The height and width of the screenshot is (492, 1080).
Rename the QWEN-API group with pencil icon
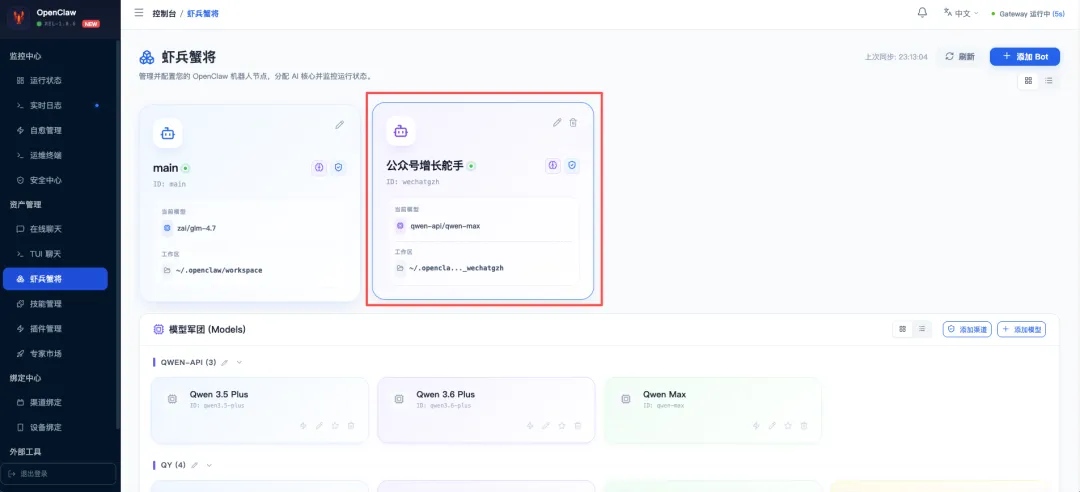(225, 362)
